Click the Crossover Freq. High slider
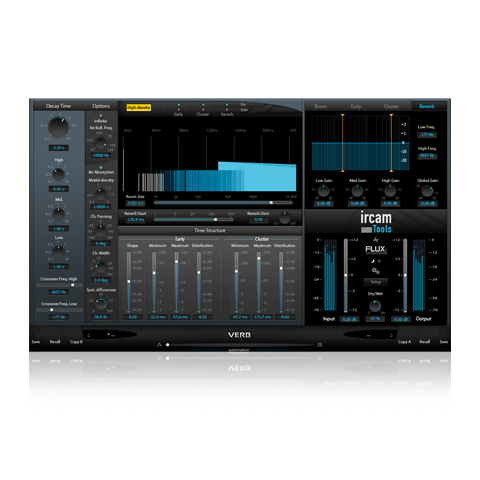This screenshot has height=480, width=480. 59,285
